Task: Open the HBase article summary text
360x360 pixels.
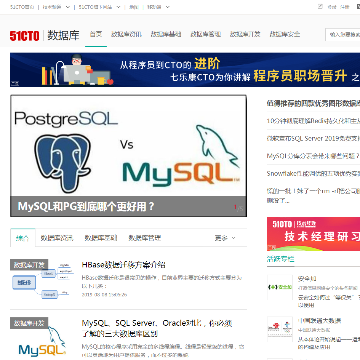Action: (162, 282)
